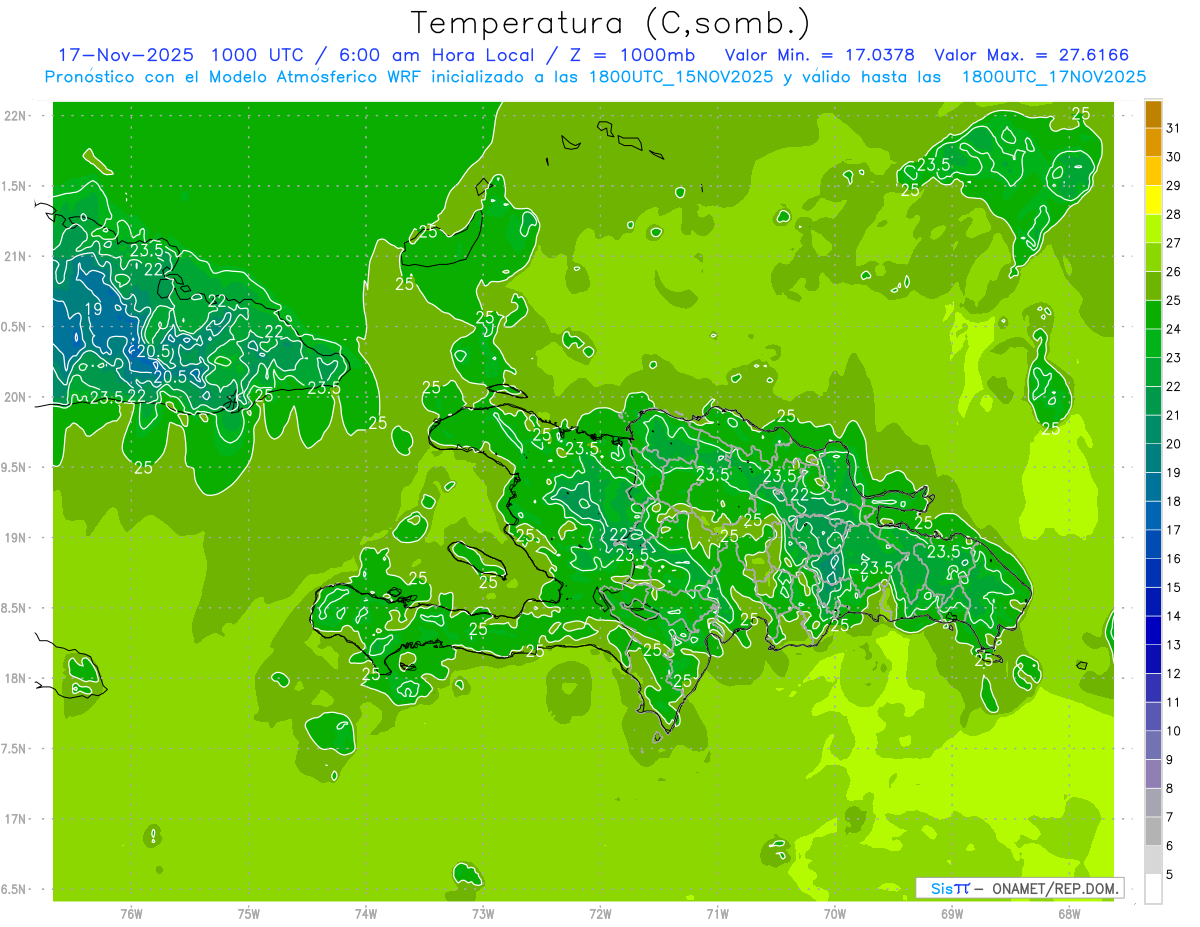Click the '70W' longitude axis label
Screen dimensions: 1200x927
[835, 913]
